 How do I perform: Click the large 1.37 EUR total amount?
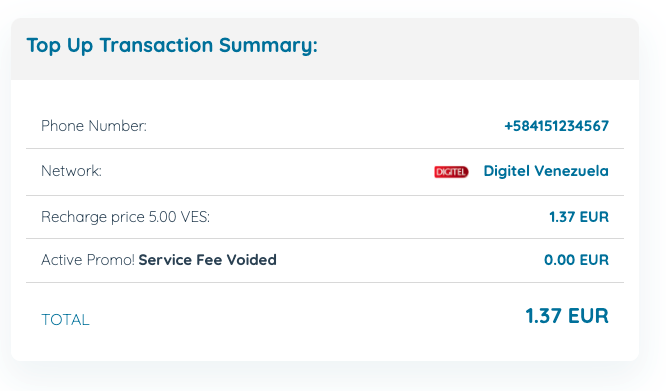pyautogui.click(x=567, y=316)
